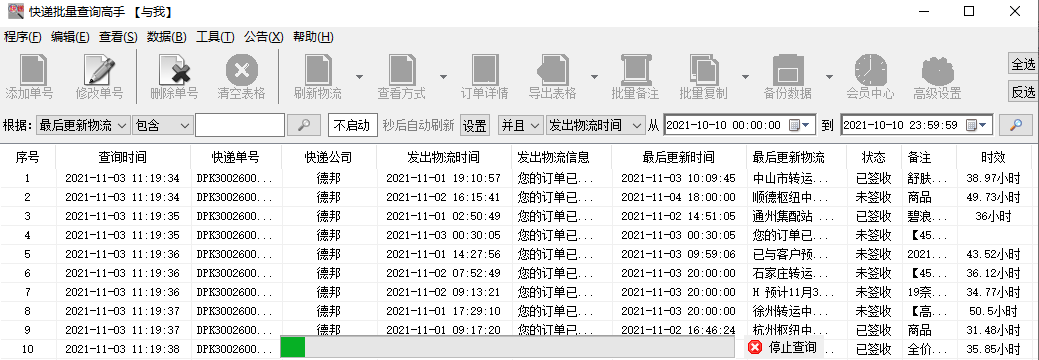1039x360 pixels.
Task: Click the 批量备注 batch remark icon
Action: pos(635,70)
